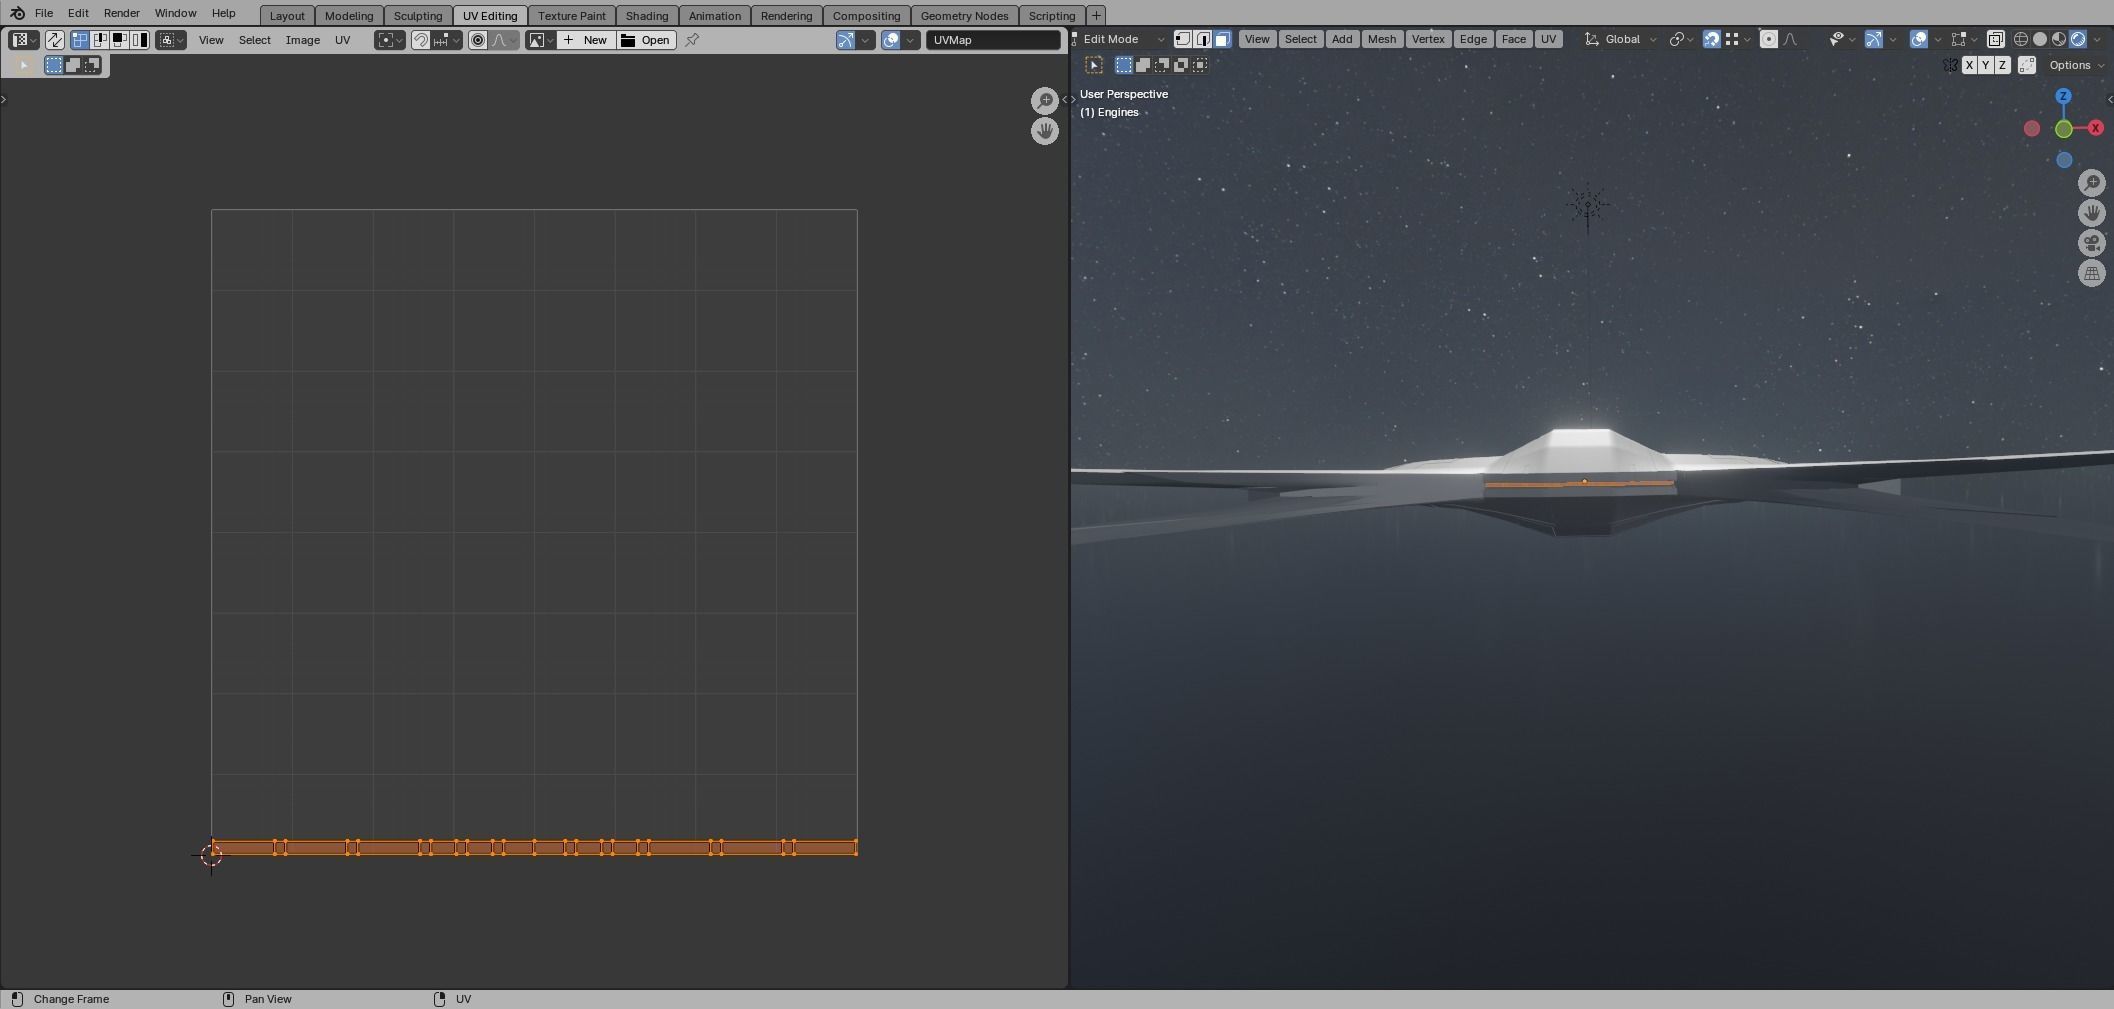The image size is (2114, 1009).
Task: Open the 3D viewport Add menu
Action: (1341, 39)
